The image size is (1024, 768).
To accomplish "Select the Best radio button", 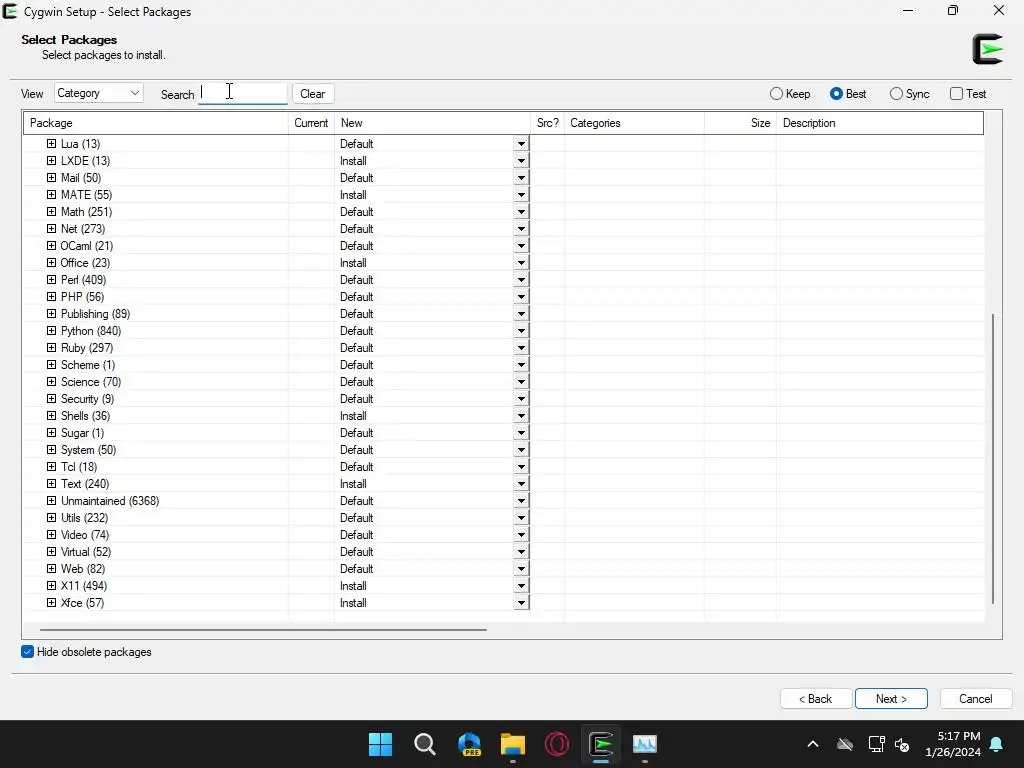I will [x=836, y=94].
